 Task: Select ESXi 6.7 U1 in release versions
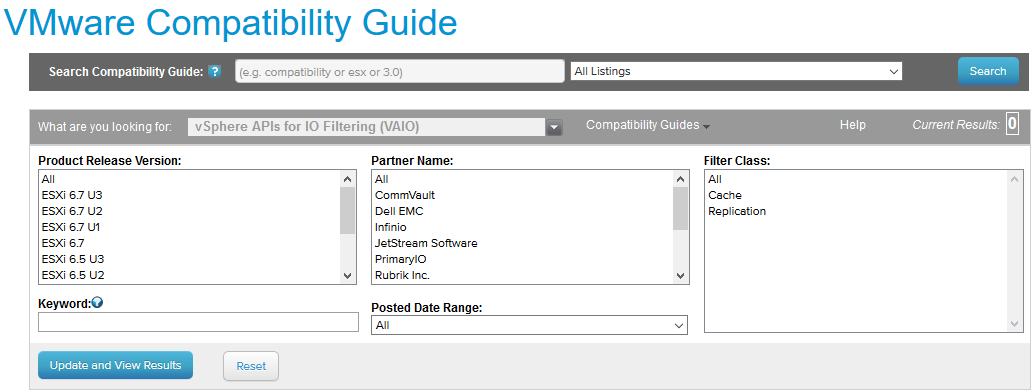189,227
